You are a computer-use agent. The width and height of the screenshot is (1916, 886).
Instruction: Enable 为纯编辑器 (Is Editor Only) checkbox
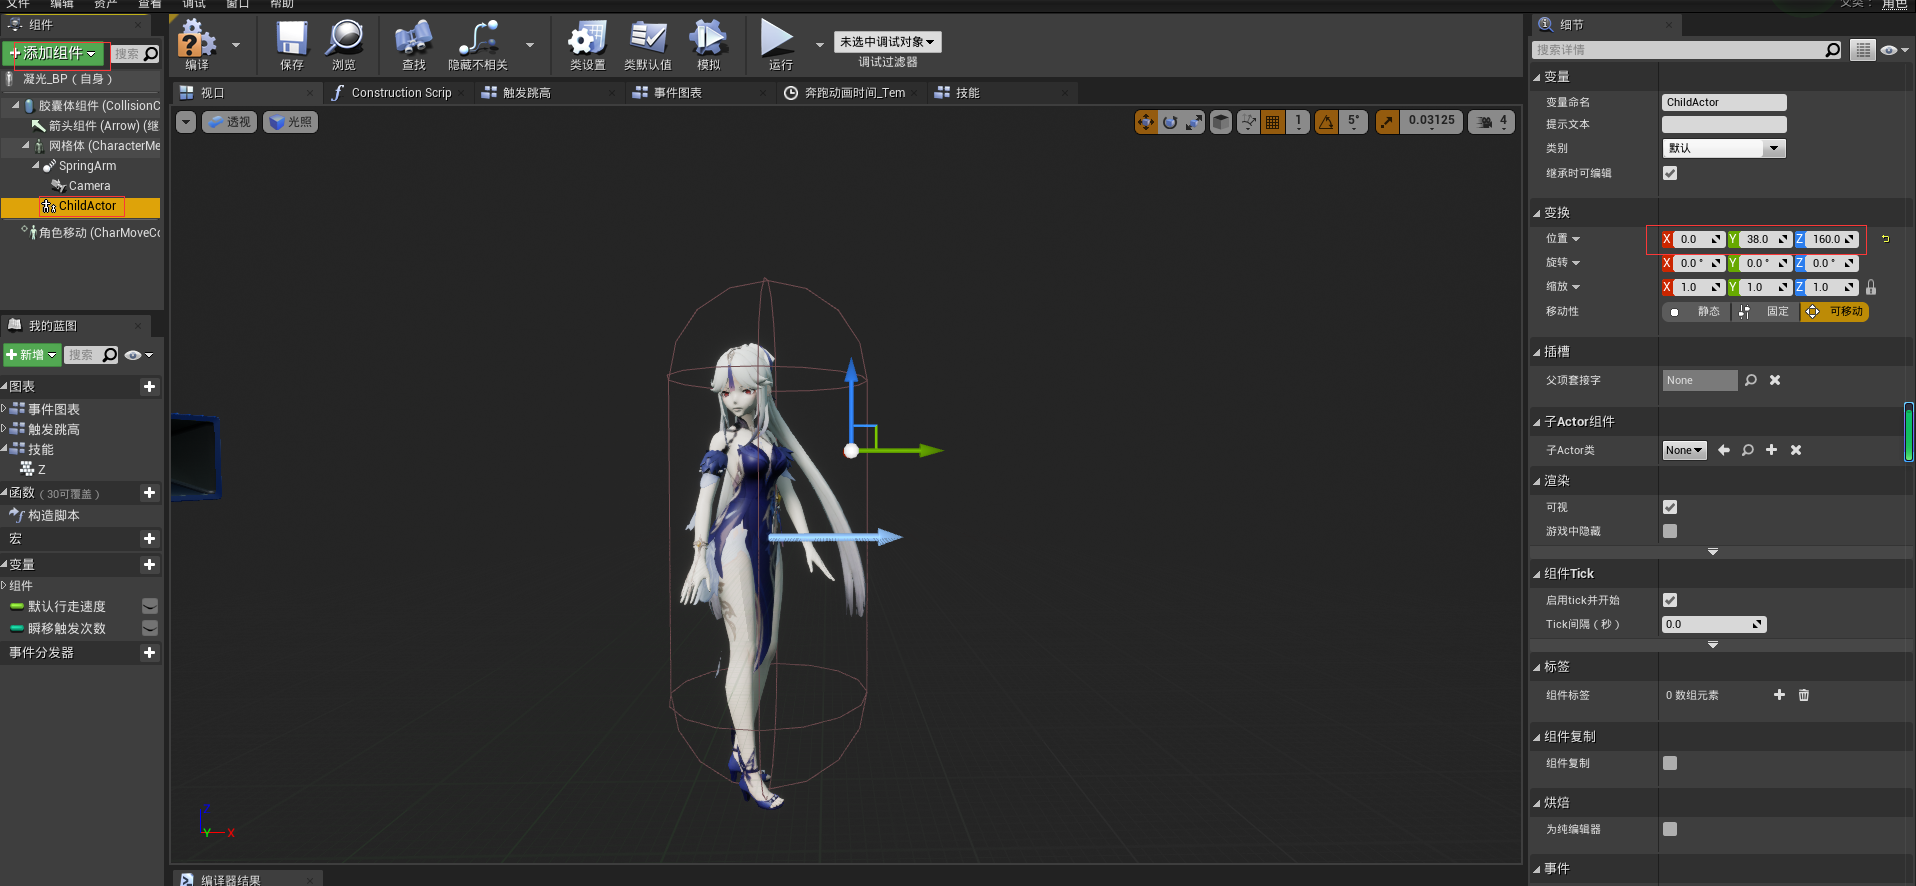[1670, 829]
